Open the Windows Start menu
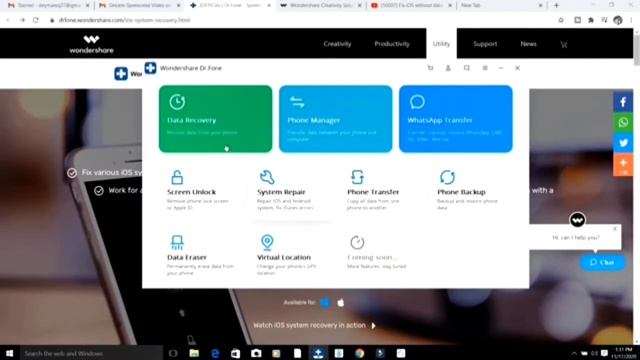 tap(9, 353)
